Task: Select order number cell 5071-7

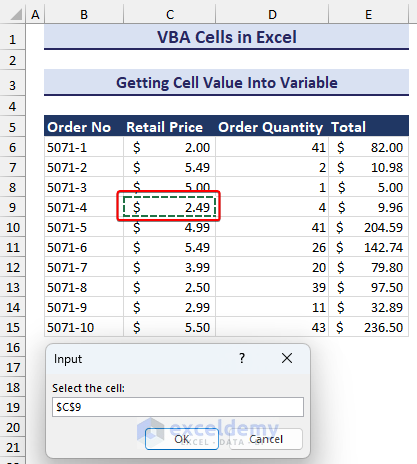Action: click(84, 267)
